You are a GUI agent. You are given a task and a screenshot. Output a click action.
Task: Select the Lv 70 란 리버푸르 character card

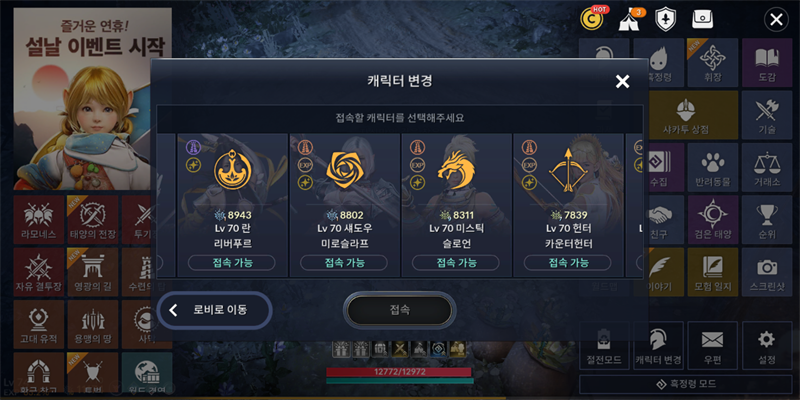[232, 205]
